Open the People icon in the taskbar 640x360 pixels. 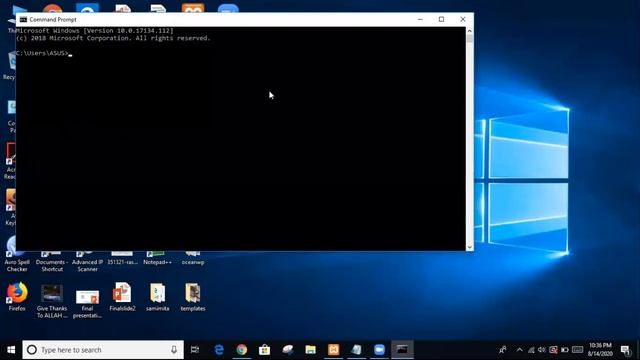pyautogui.click(x=502, y=350)
